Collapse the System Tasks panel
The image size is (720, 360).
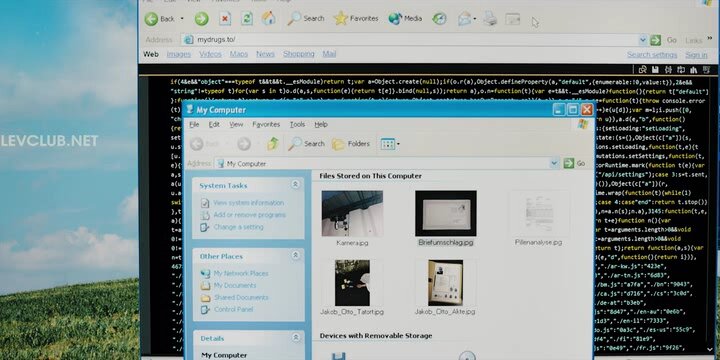[x=295, y=185]
